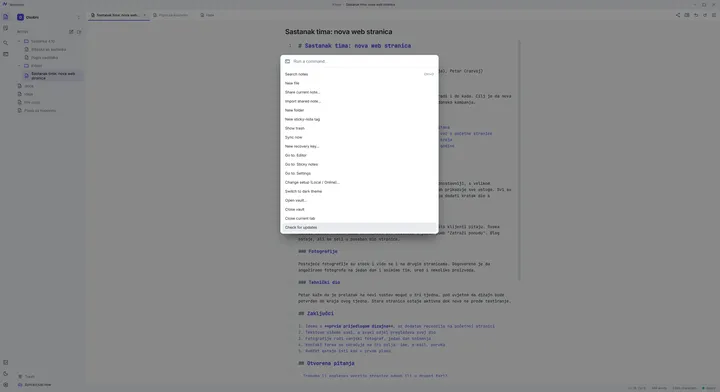Switch to the third open tab

point(208,15)
